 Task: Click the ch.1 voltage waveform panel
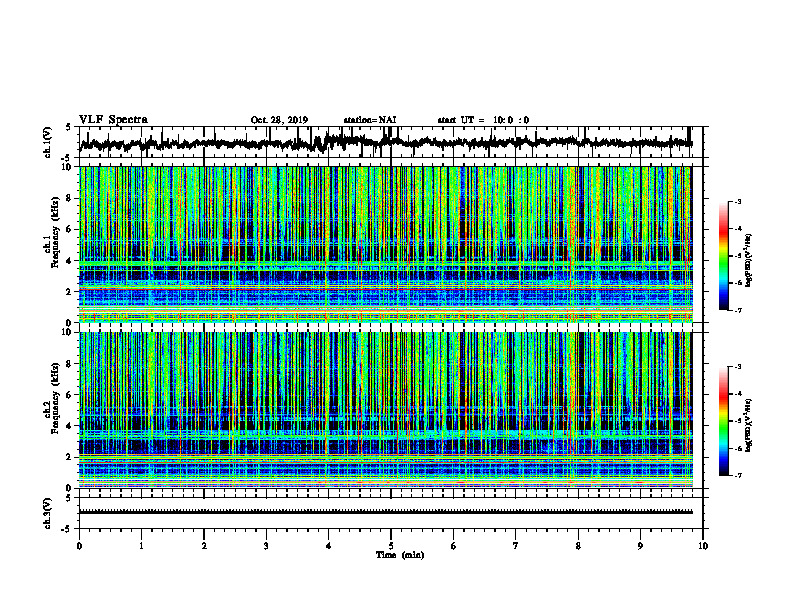(391, 142)
